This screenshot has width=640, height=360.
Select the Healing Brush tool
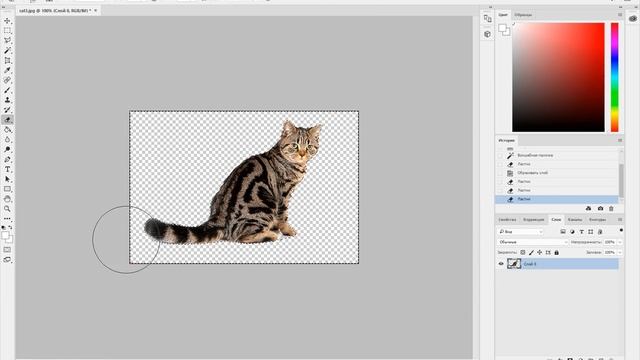point(7,80)
